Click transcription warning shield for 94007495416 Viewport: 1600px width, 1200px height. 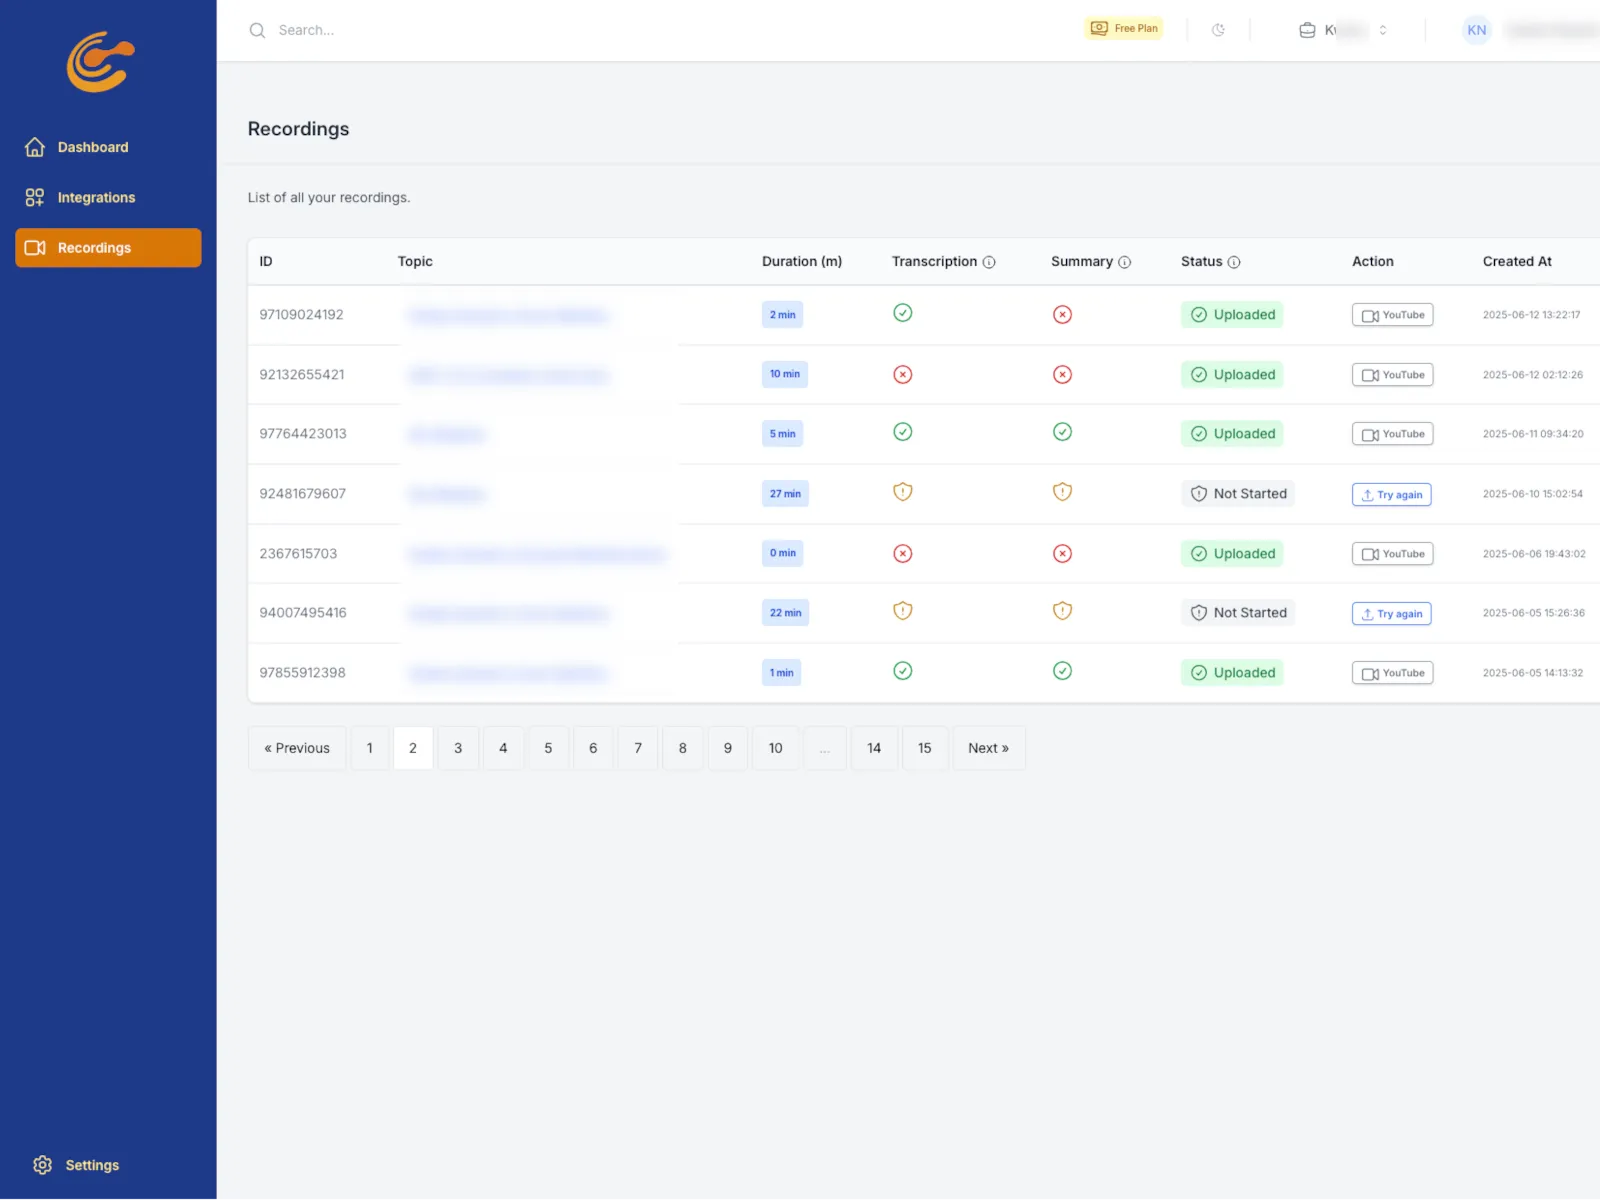tap(903, 611)
